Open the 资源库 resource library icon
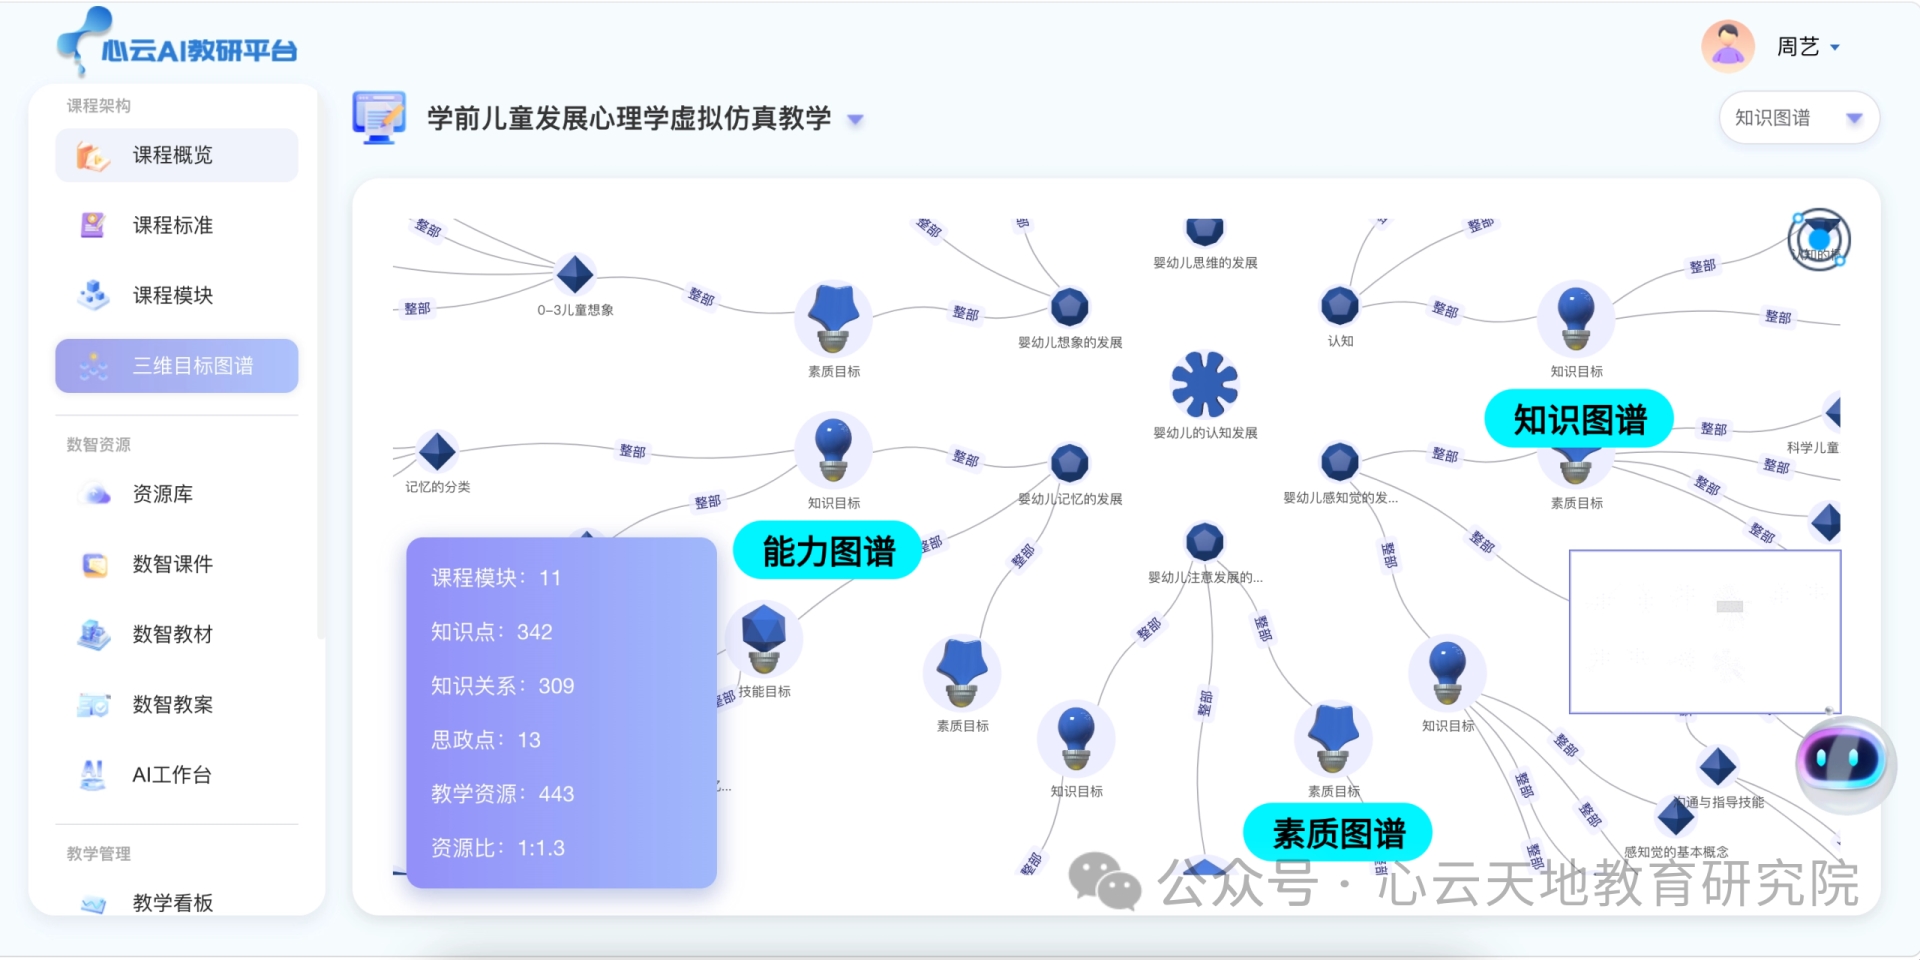Image resolution: width=1920 pixels, height=960 pixels. 92,493
